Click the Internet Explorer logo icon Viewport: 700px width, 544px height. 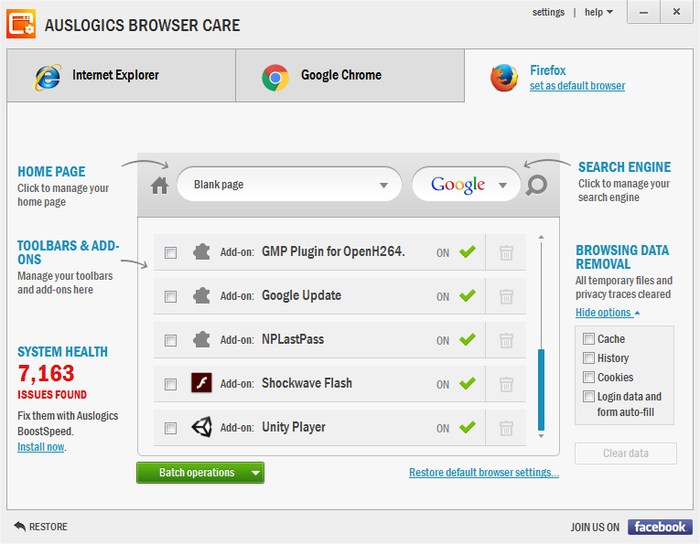47,77
